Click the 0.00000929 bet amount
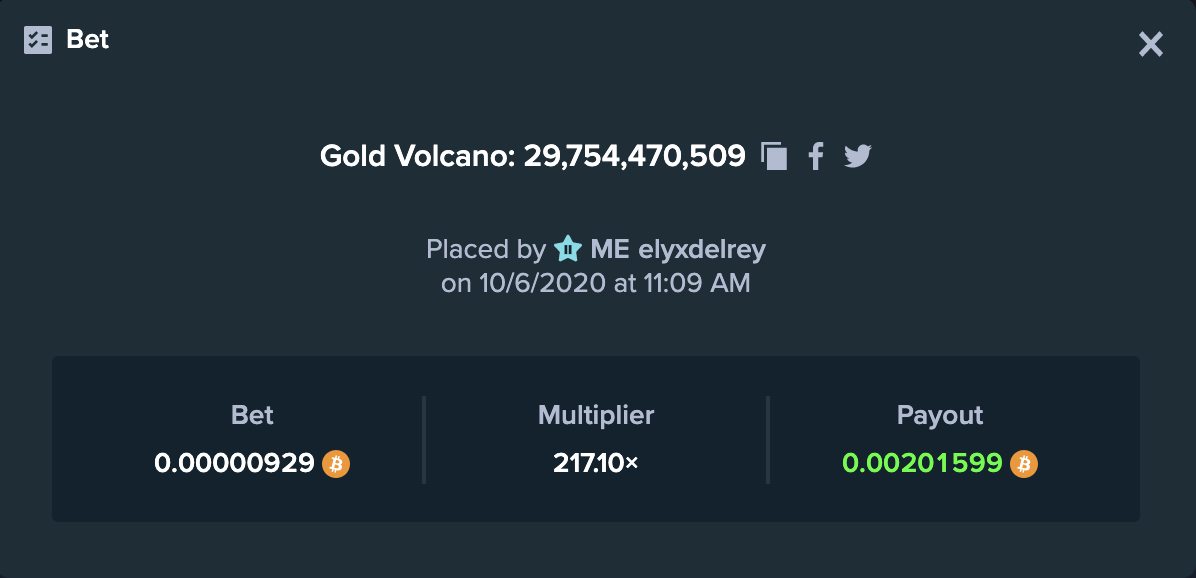The image size is (1196, 578). click(234, 463)
